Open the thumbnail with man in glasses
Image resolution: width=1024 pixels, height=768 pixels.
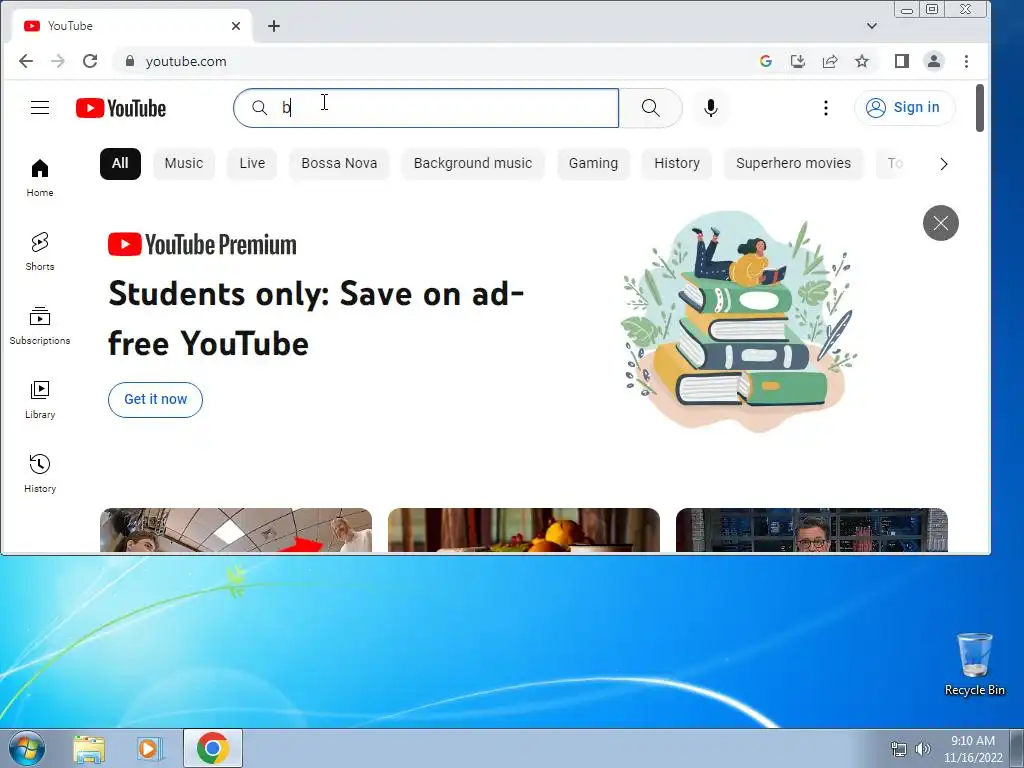(812, 530)
